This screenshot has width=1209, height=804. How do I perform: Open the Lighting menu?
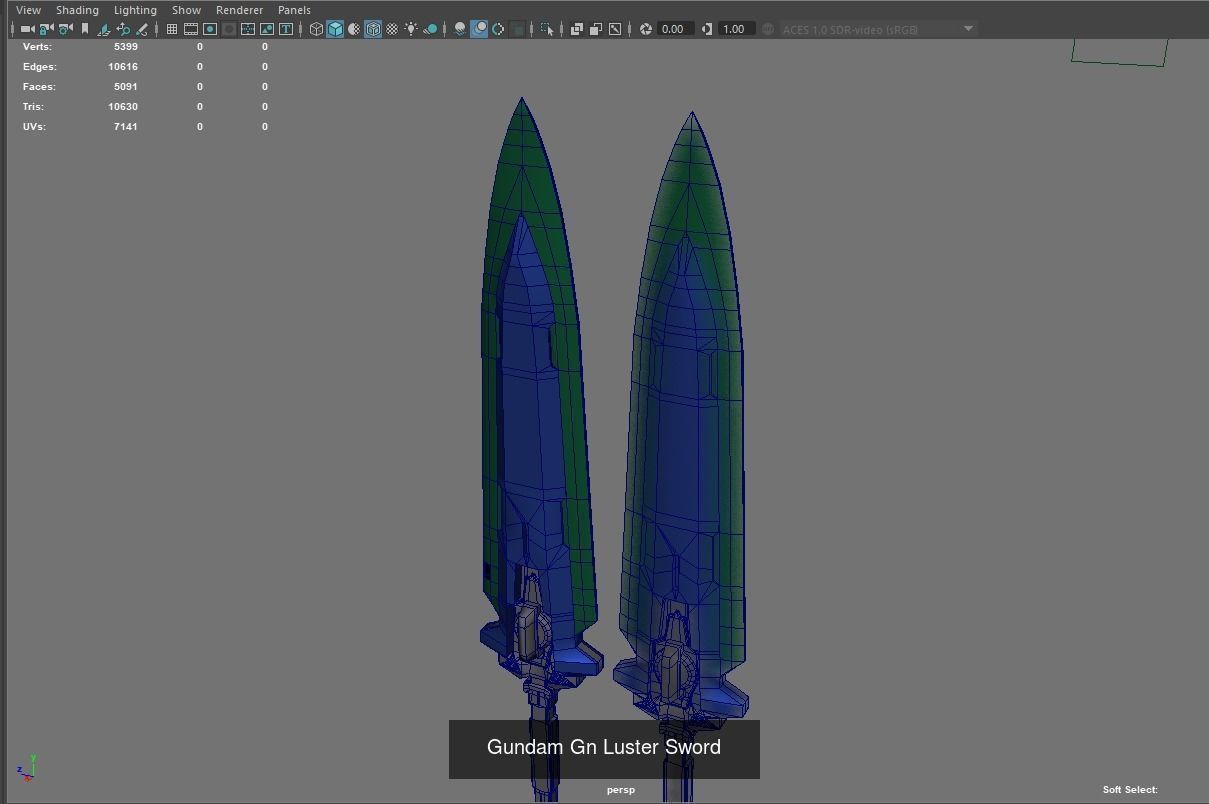135,10
